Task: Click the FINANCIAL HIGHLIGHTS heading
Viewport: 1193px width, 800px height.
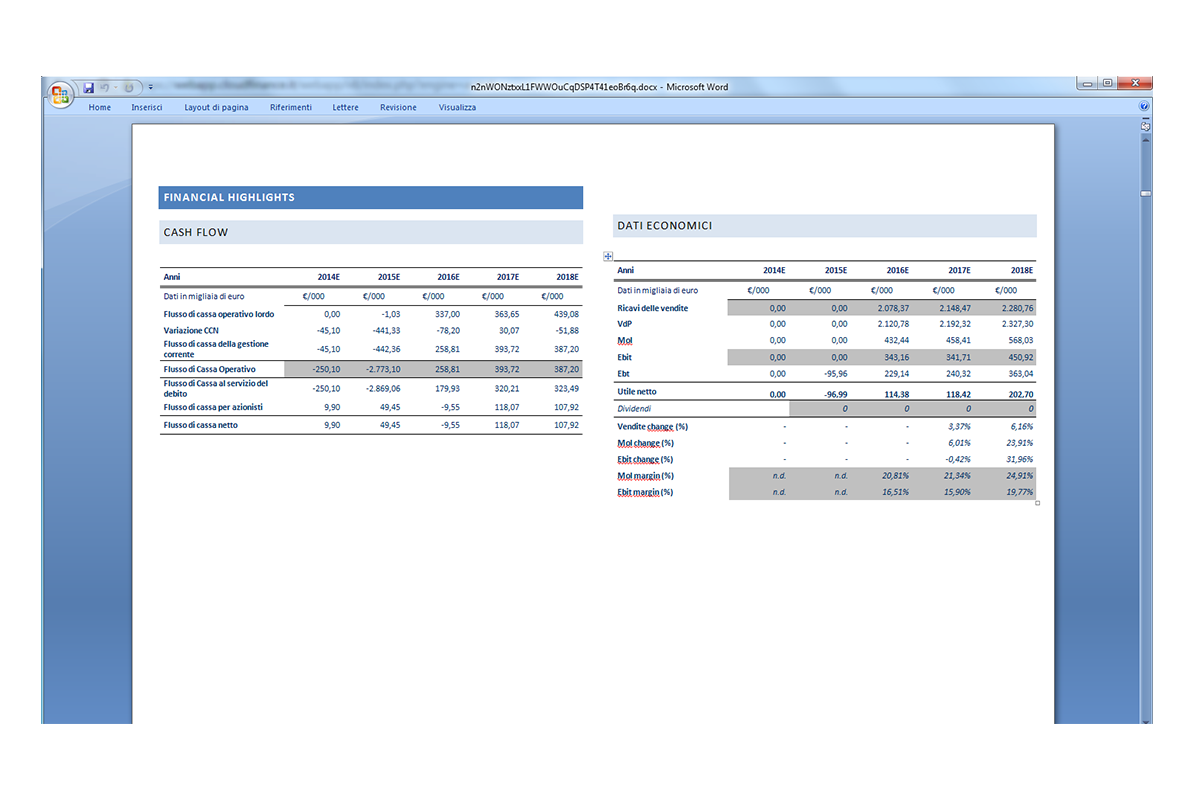Action: click(x=229, y=197)
